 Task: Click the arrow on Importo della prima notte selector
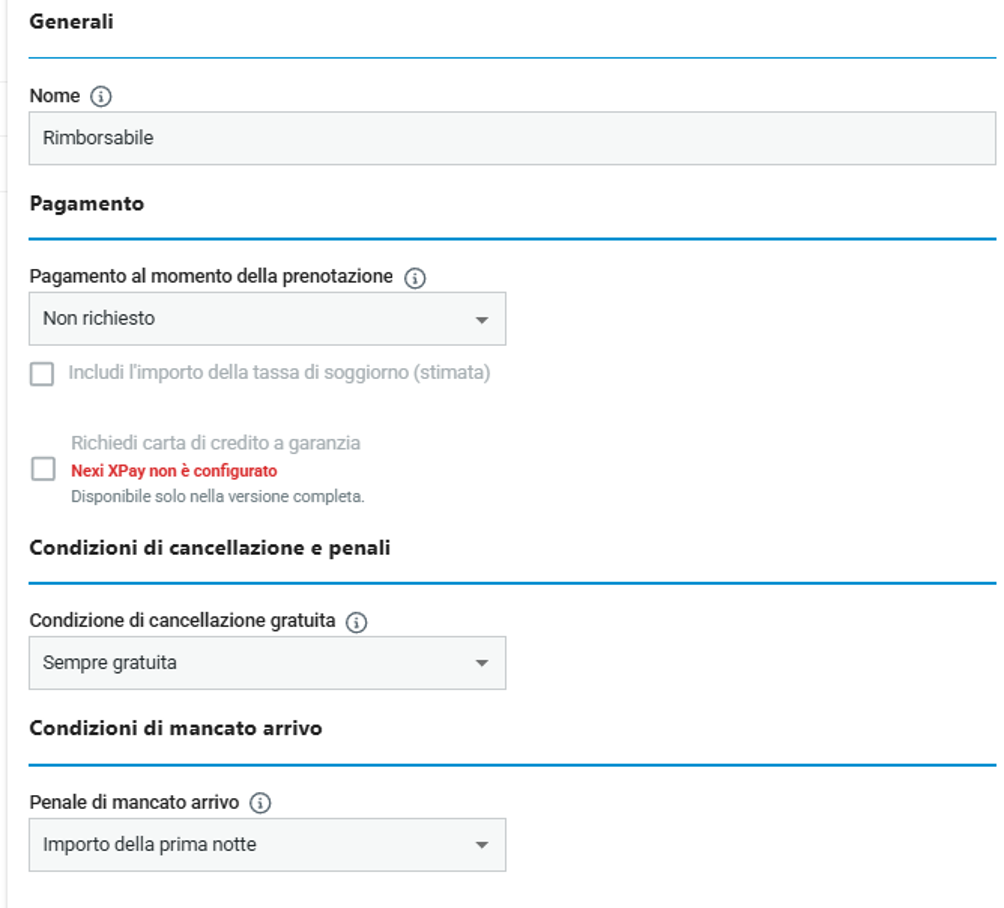tap(482, 845)
